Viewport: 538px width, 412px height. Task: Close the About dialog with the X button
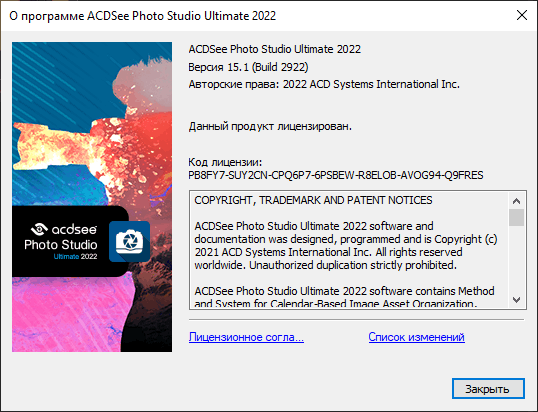point(522,15)
